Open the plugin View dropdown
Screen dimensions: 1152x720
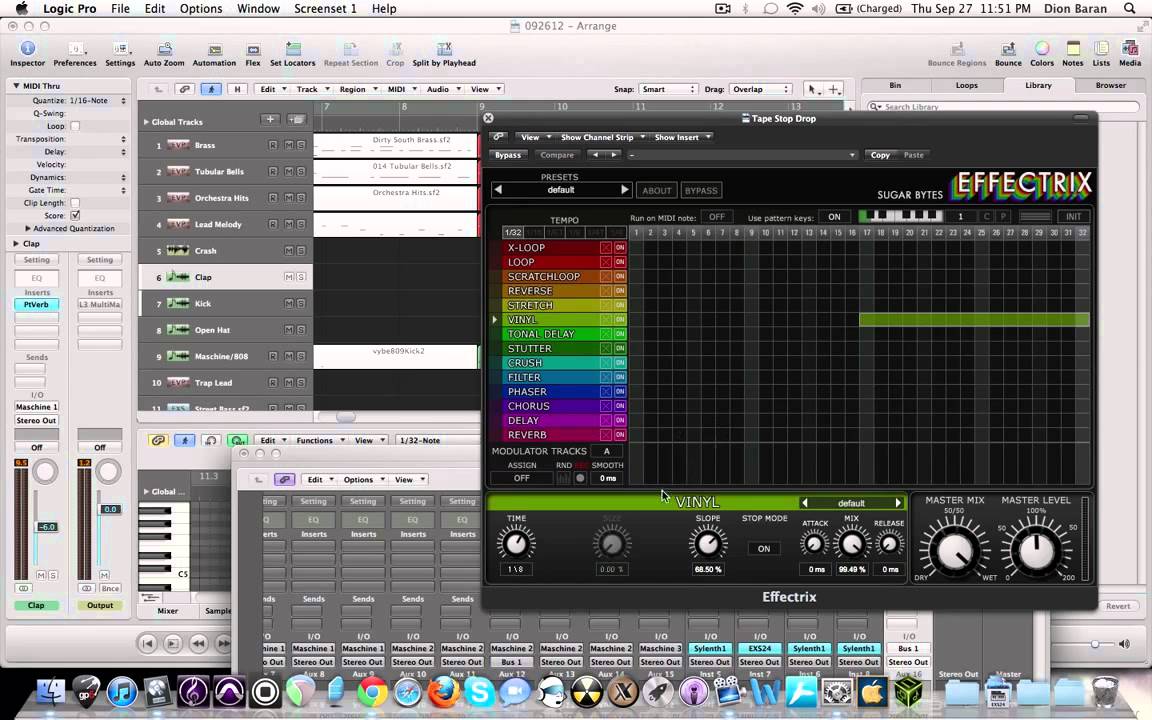pyautogui.click(x=534, y=137)
